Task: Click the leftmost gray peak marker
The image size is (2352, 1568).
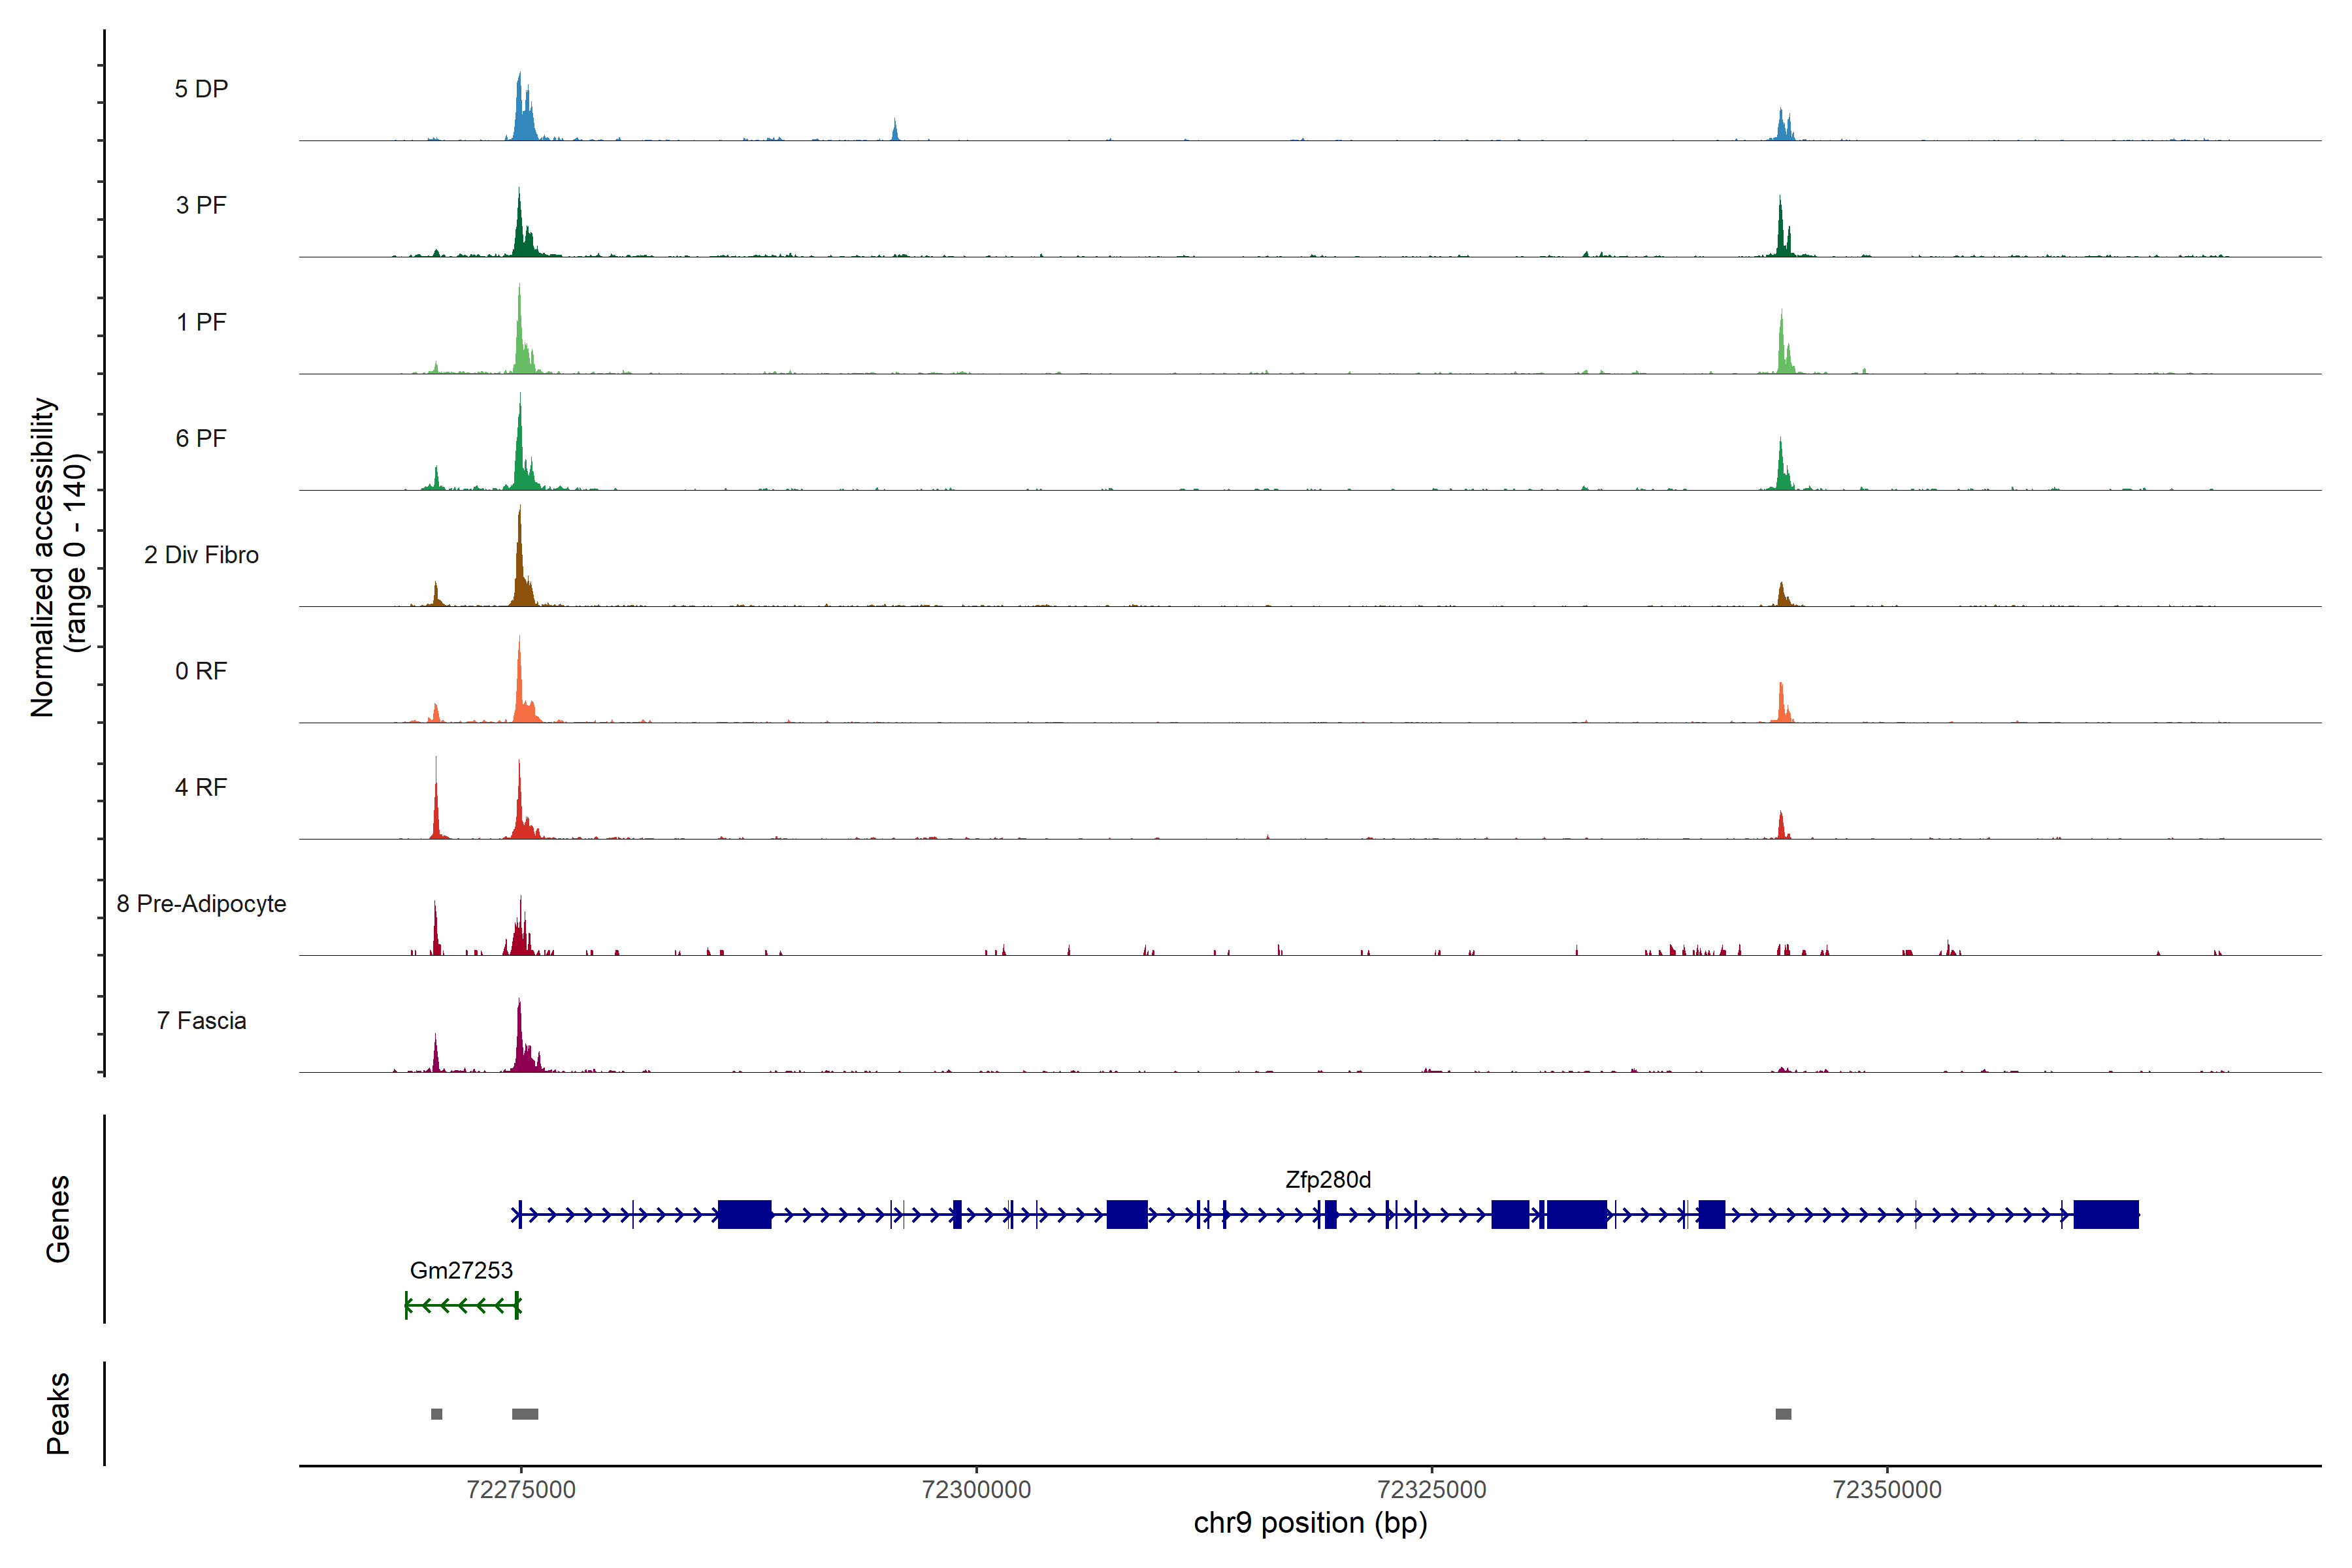Action: [x=436, y=1414]
